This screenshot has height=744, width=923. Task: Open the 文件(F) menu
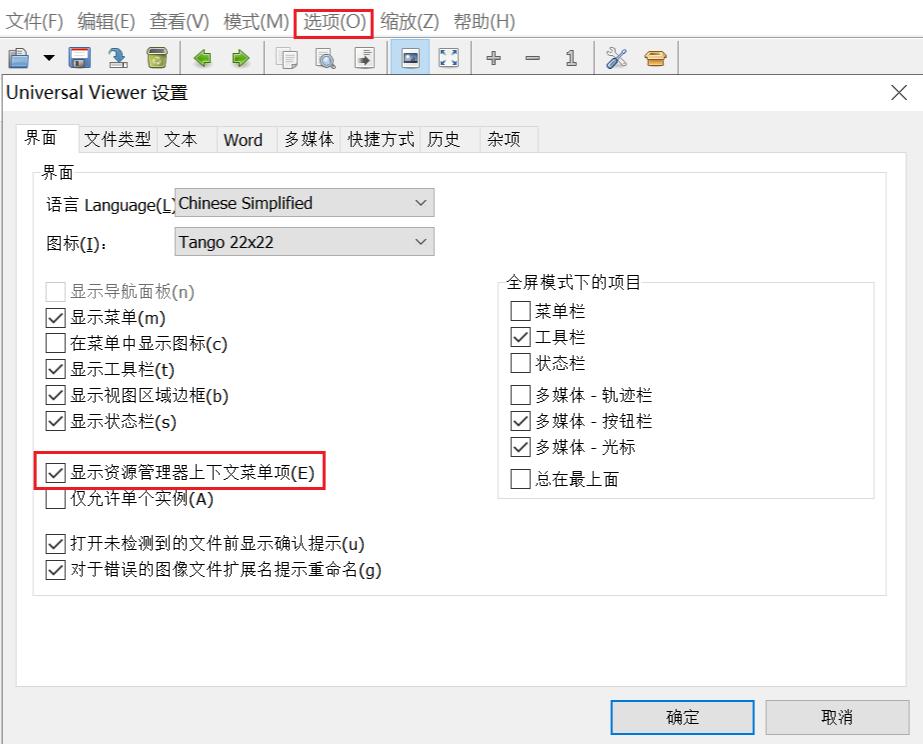[34, 22]
